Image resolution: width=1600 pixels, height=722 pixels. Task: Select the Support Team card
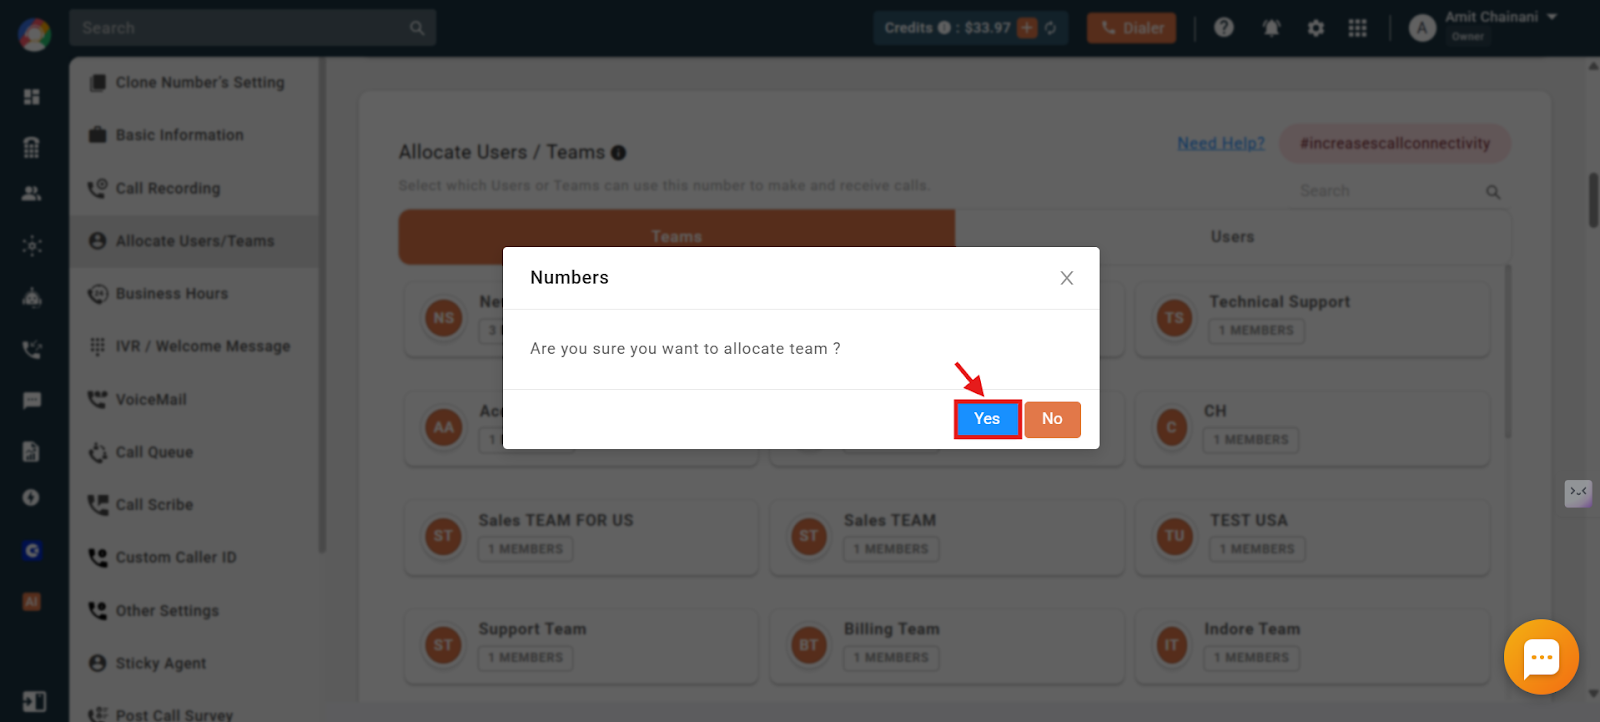(x=581, y=646)
